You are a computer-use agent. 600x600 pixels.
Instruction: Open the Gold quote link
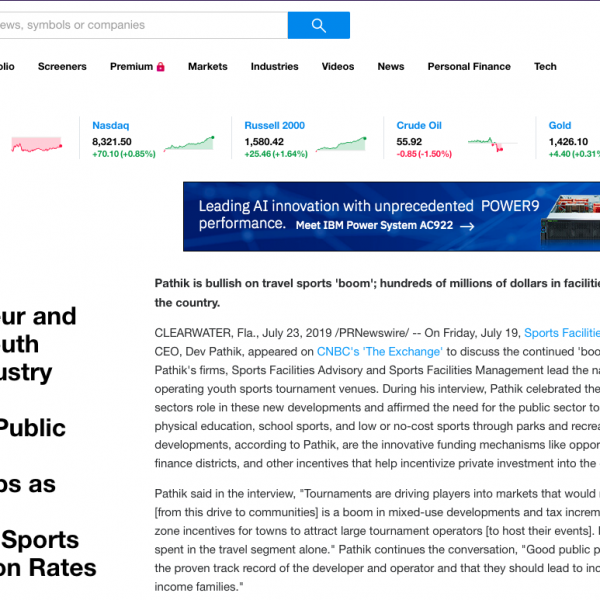560,126
